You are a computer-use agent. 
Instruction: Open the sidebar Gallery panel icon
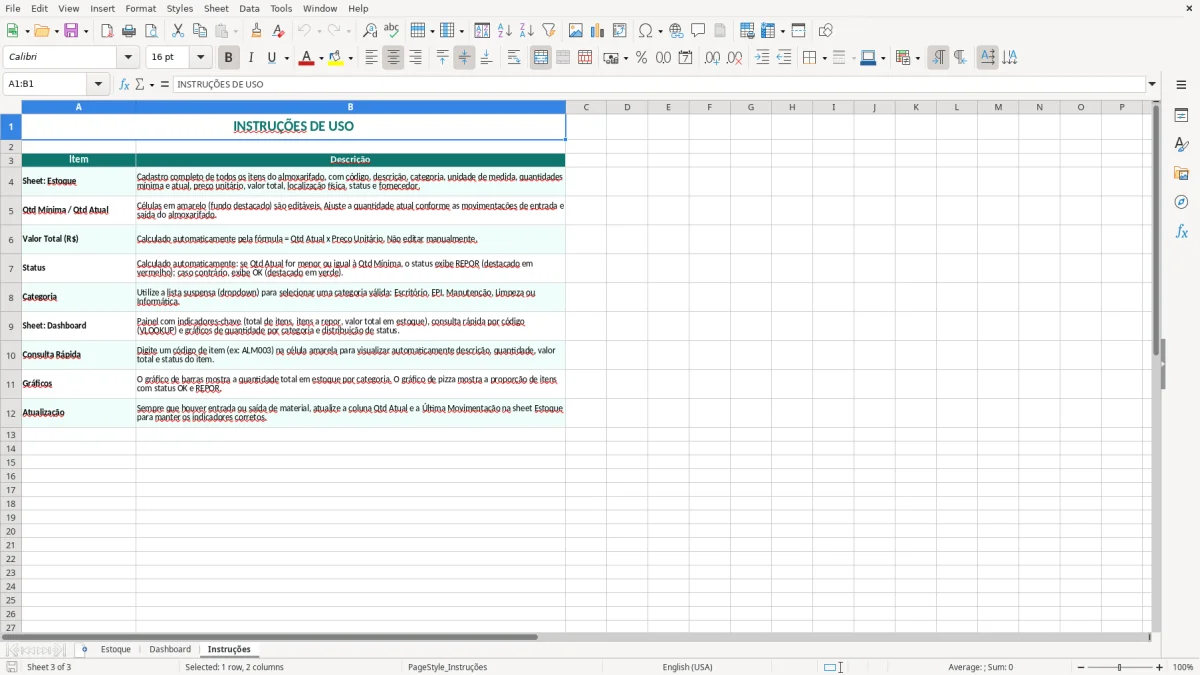[1181, 173]
